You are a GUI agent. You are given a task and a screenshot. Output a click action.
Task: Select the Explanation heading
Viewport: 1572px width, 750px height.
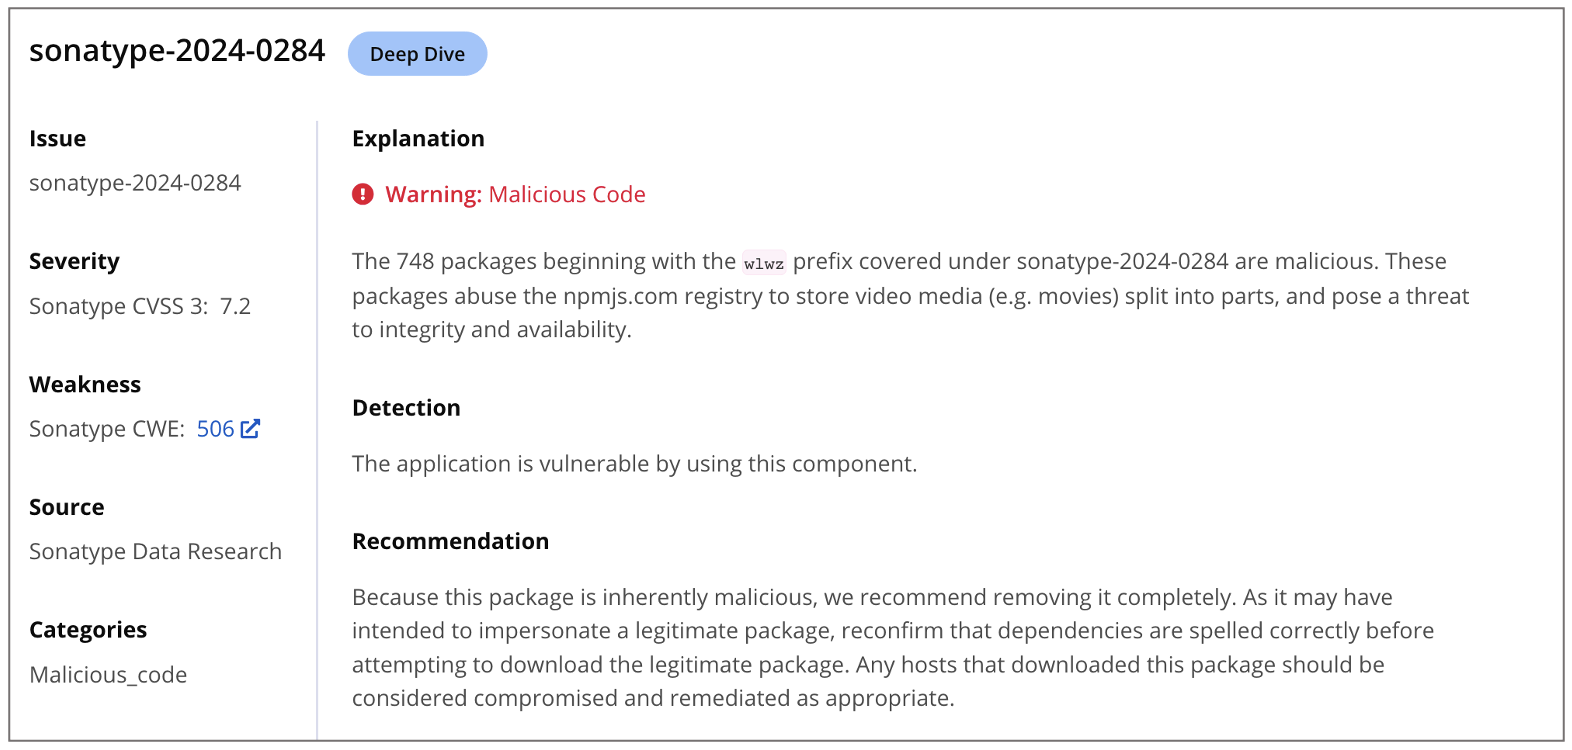(x=418, y=139)
